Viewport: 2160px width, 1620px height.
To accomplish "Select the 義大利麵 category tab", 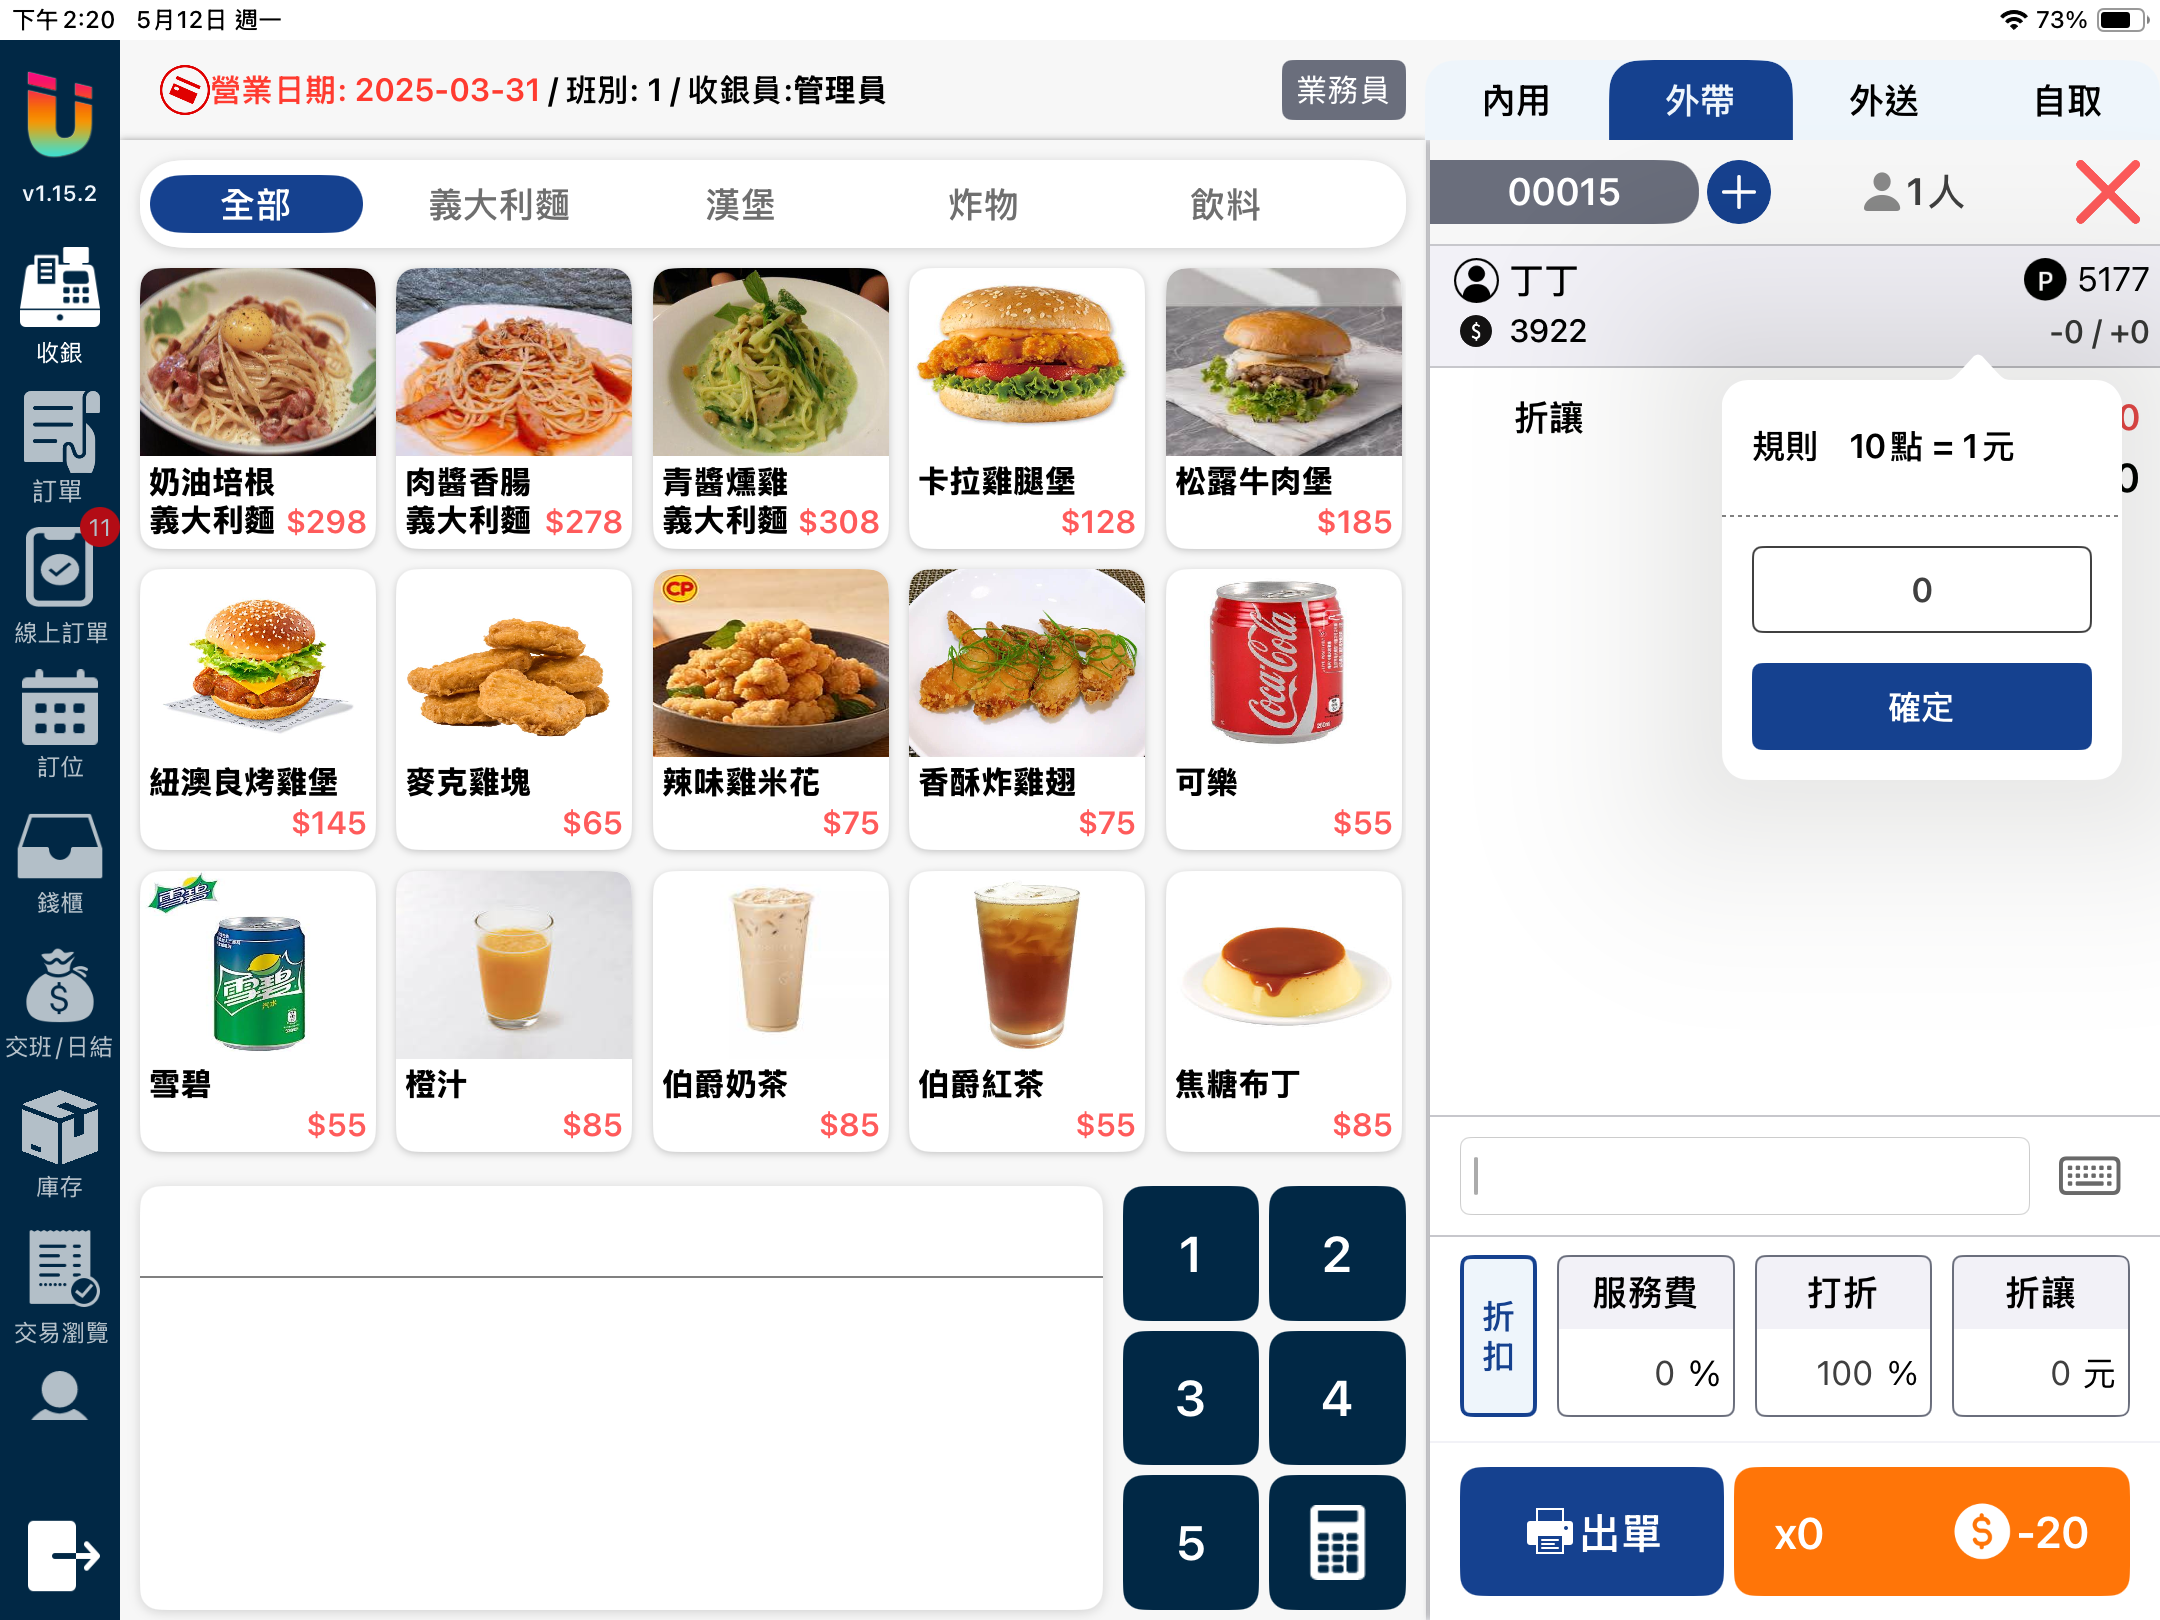I will tap(499, 205).
